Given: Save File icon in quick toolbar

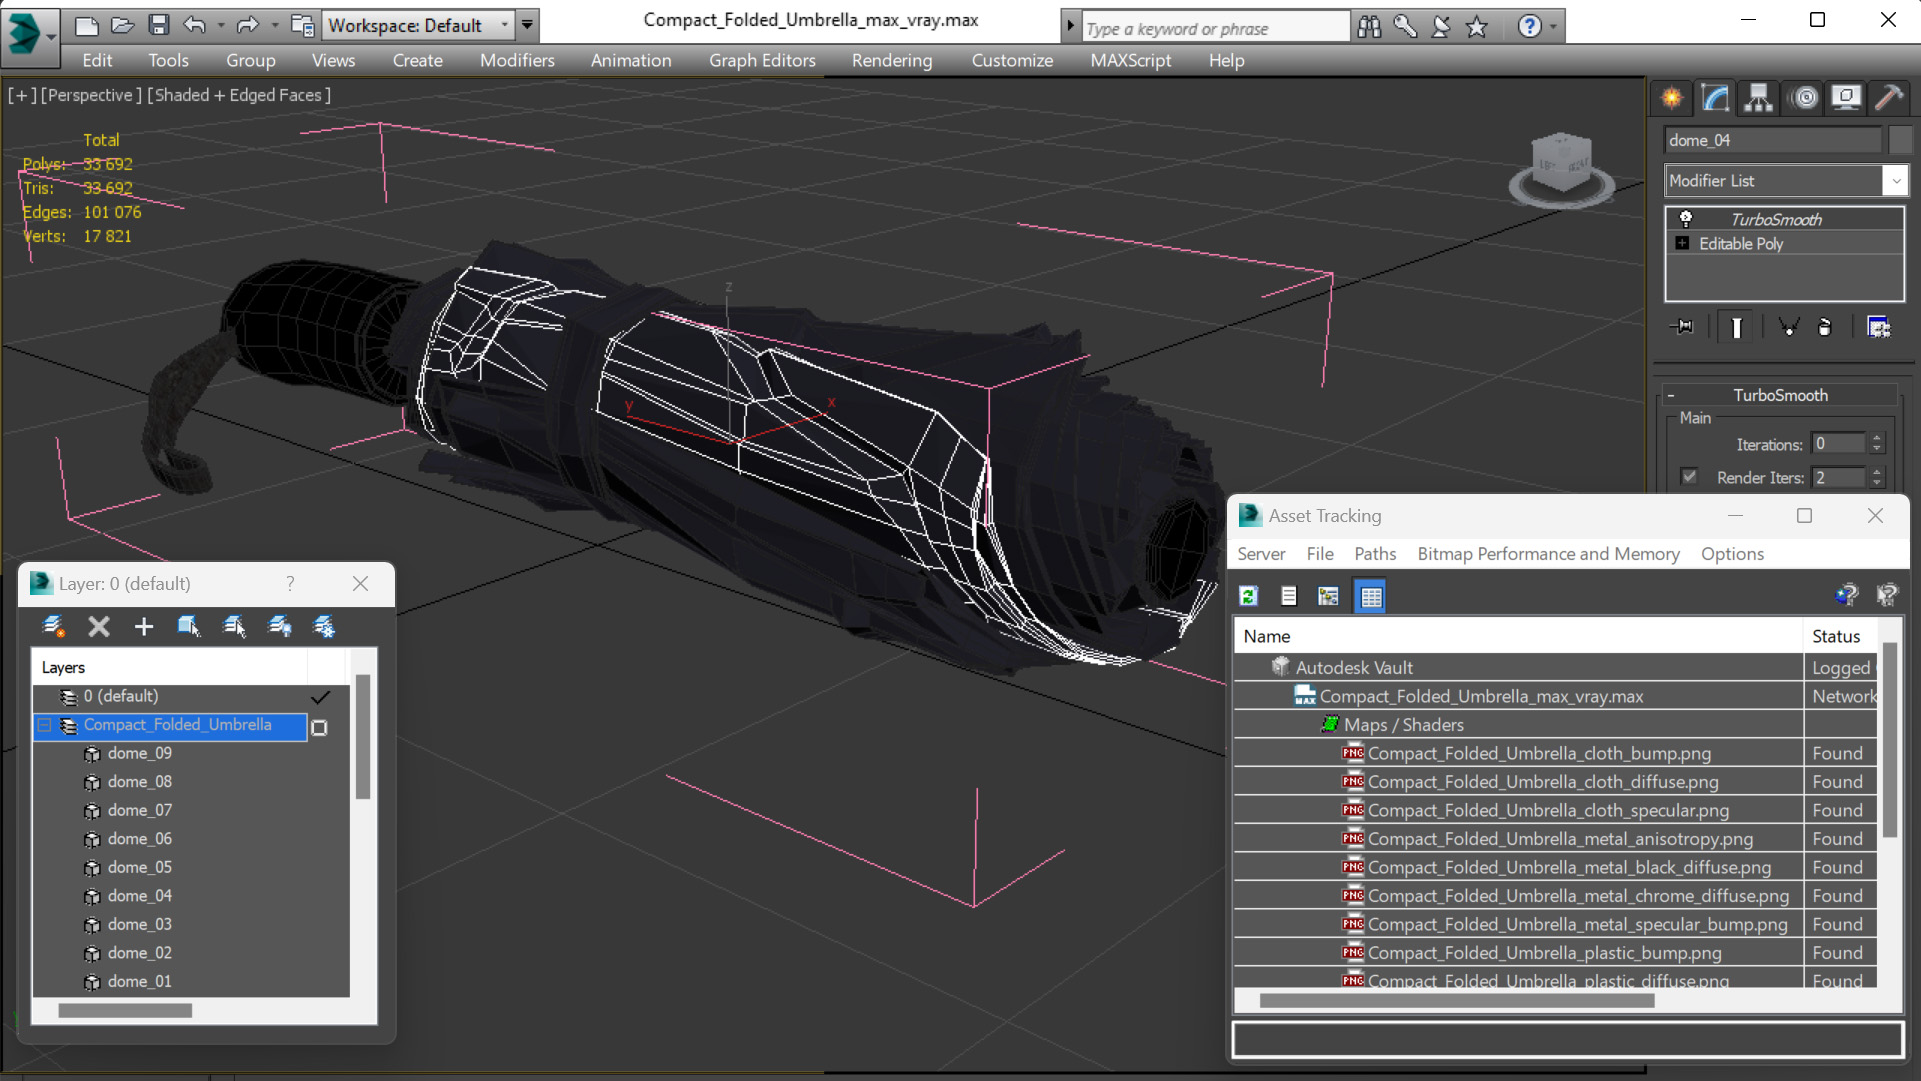Looking at the screenshot, I should 158,25.
